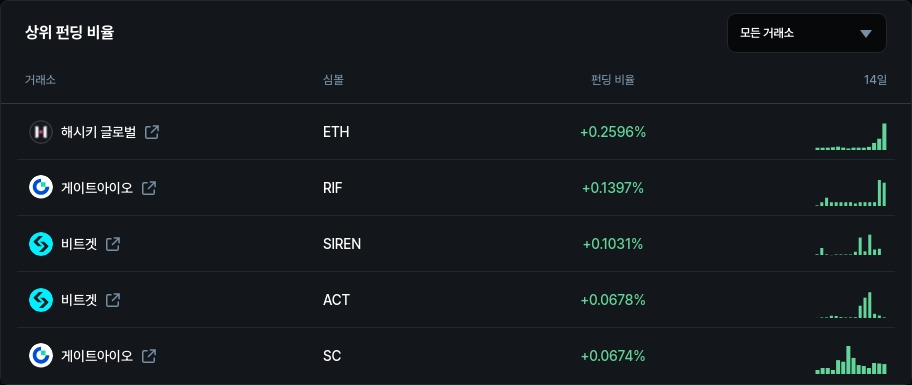The width and height of the screenshot is (912, 385).
Task: Click the 게이트아이오 logo in RIF row
Action: coord(41,188)
